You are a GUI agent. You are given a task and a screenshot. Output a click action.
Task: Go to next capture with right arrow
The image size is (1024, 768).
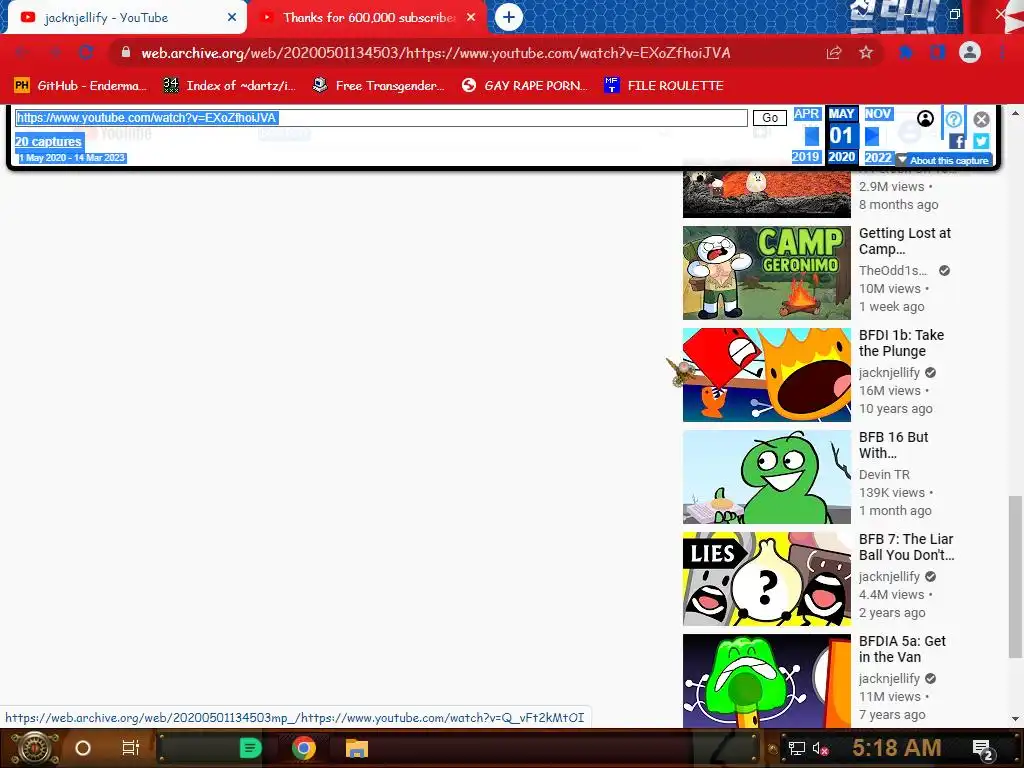click(872, 136)
